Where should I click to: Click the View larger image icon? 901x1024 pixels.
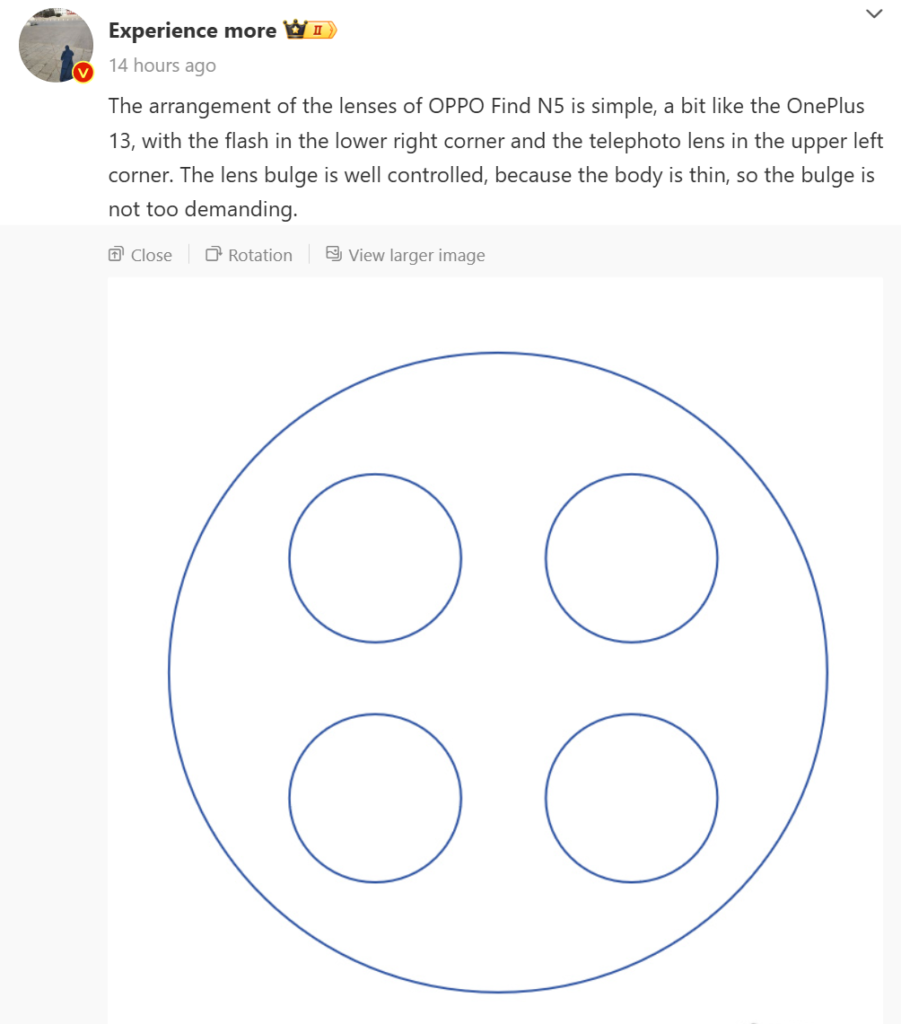coord(334,255)
